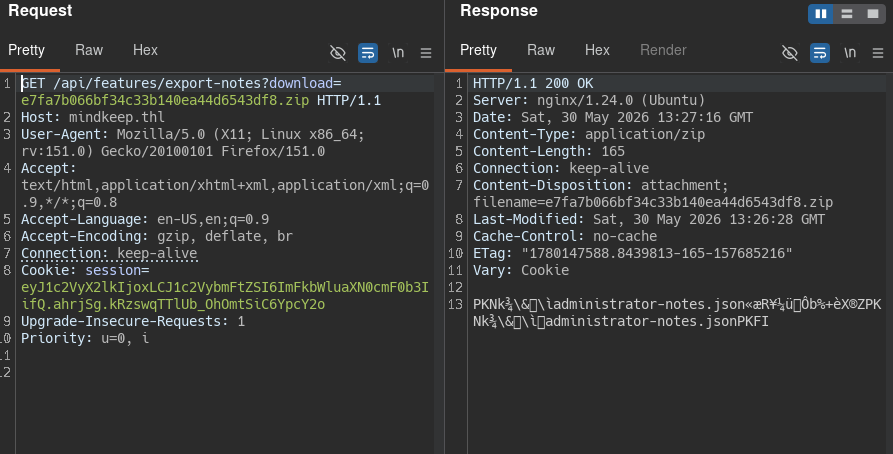The image size is (893, 454).
Task: Select combined tabbed layout icon
Action: [873, 14]
